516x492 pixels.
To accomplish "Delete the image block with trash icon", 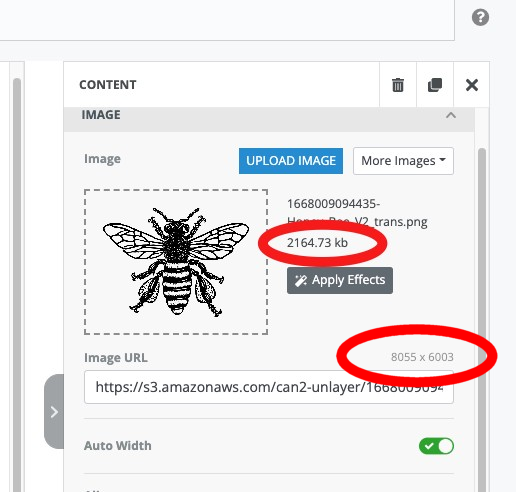I will (398, 85).
